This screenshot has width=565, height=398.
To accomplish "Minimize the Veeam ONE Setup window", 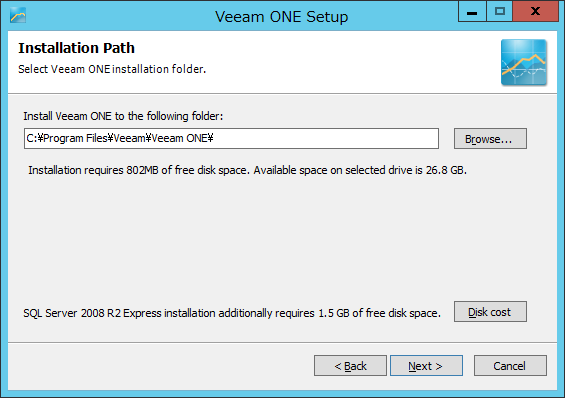I will pos(472,12).
